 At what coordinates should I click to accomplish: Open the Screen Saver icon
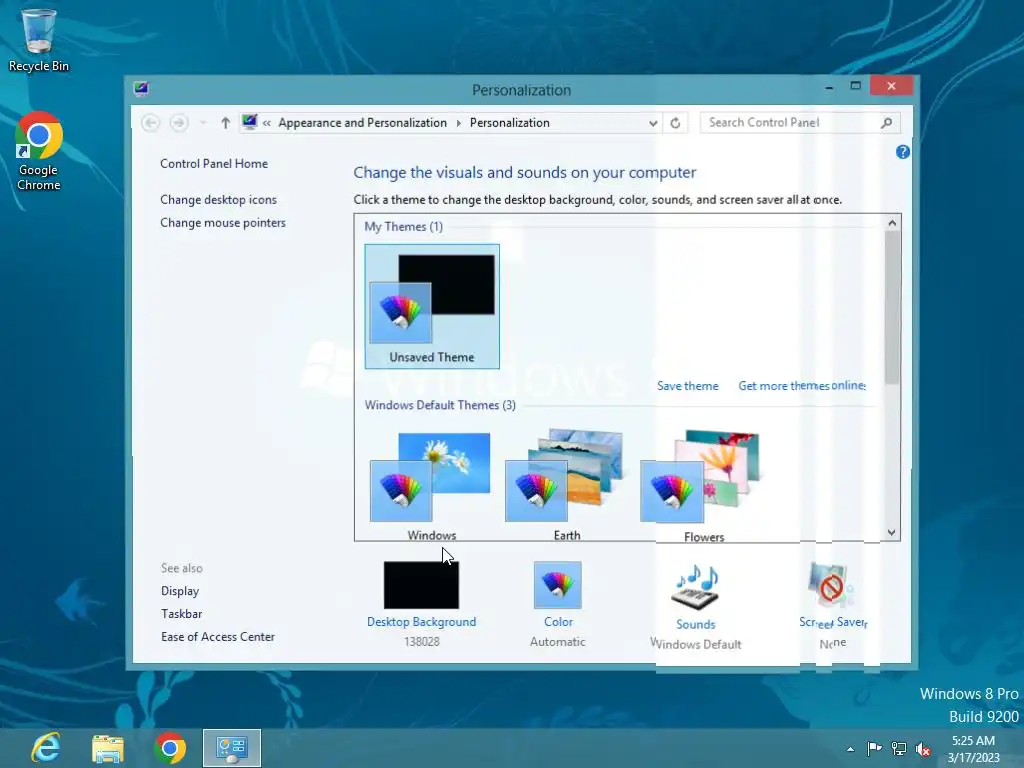click(831, 585)
